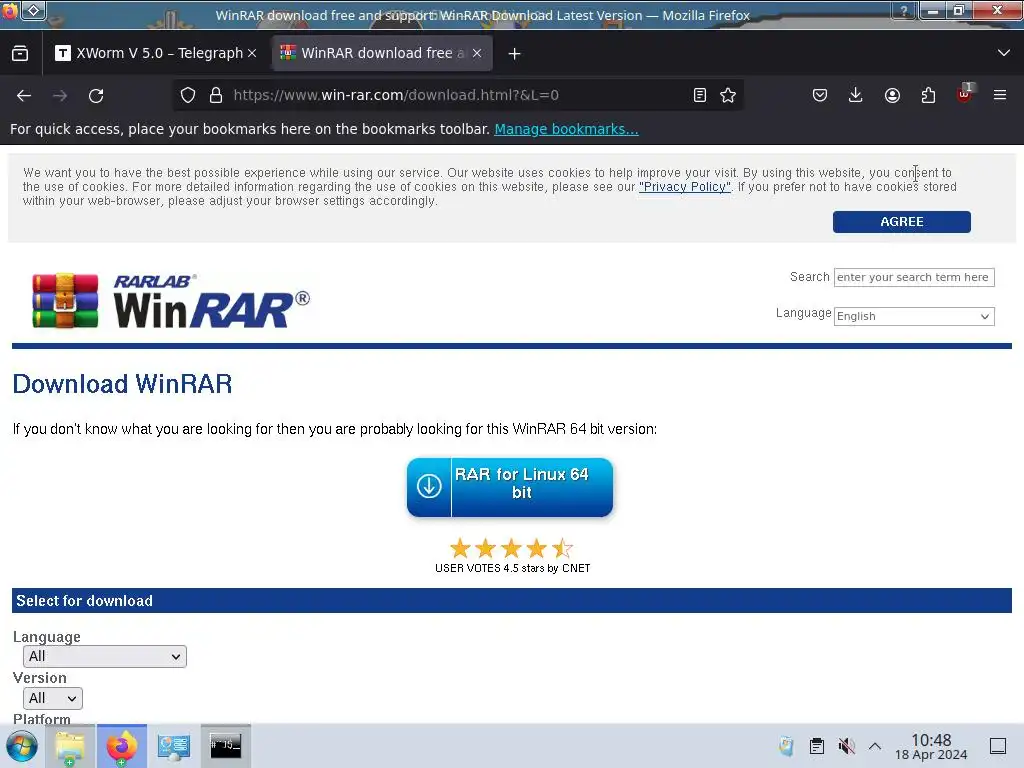Save page to Pocket
This screenshot has width=1024, height=768.
[820, 95]
